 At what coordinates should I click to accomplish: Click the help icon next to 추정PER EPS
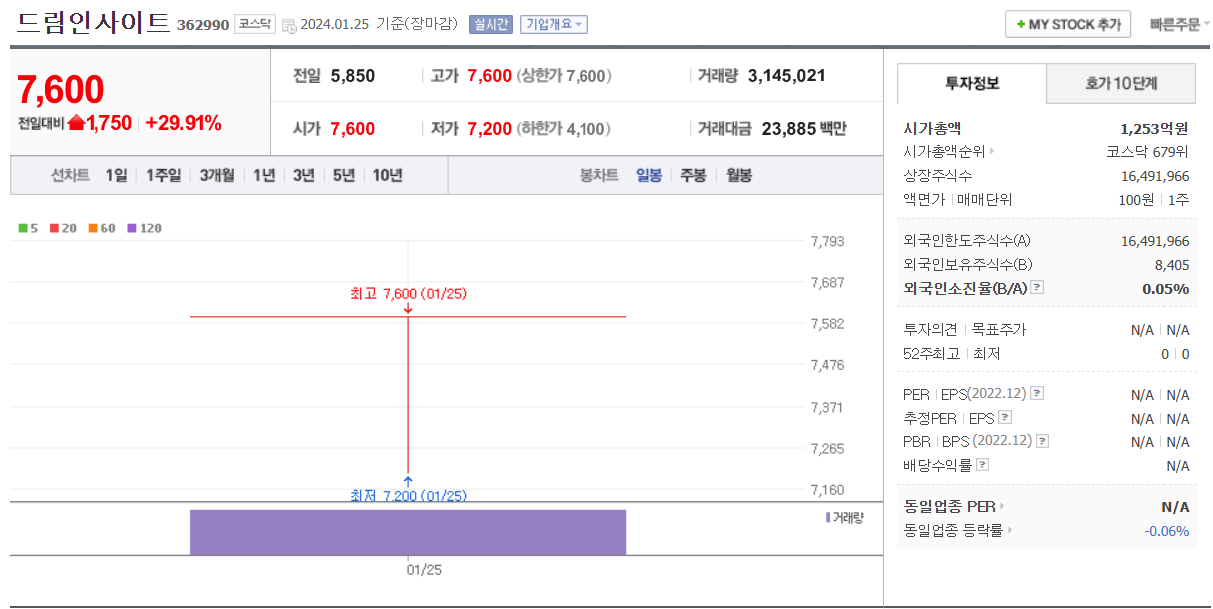tap(1005, 417)
